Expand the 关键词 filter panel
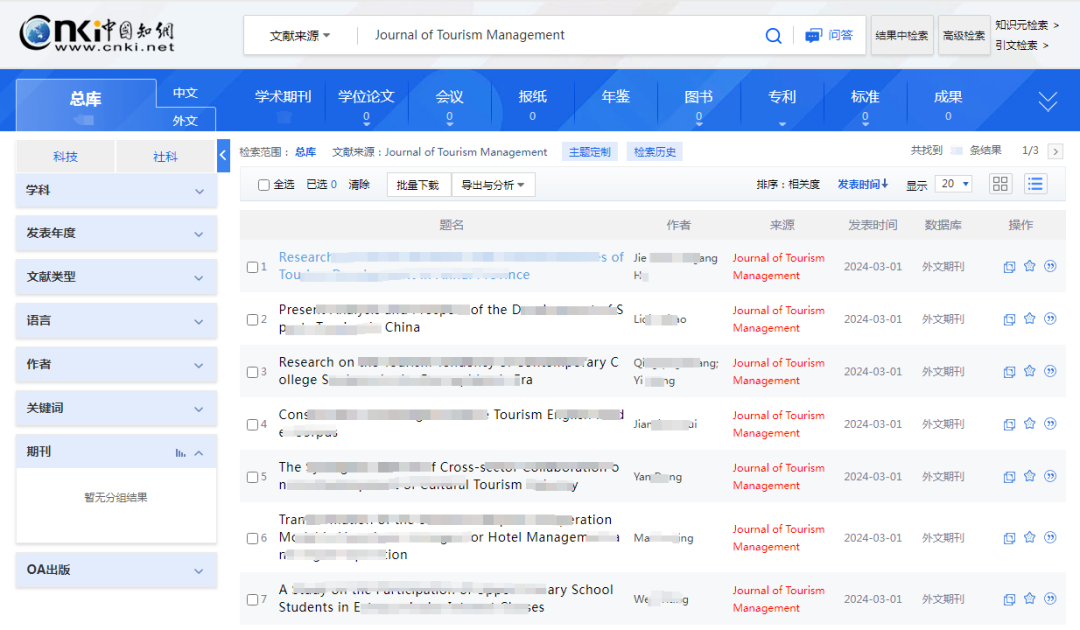The width and height of the screenshot is (1080, 630). [x=116, y=408]
